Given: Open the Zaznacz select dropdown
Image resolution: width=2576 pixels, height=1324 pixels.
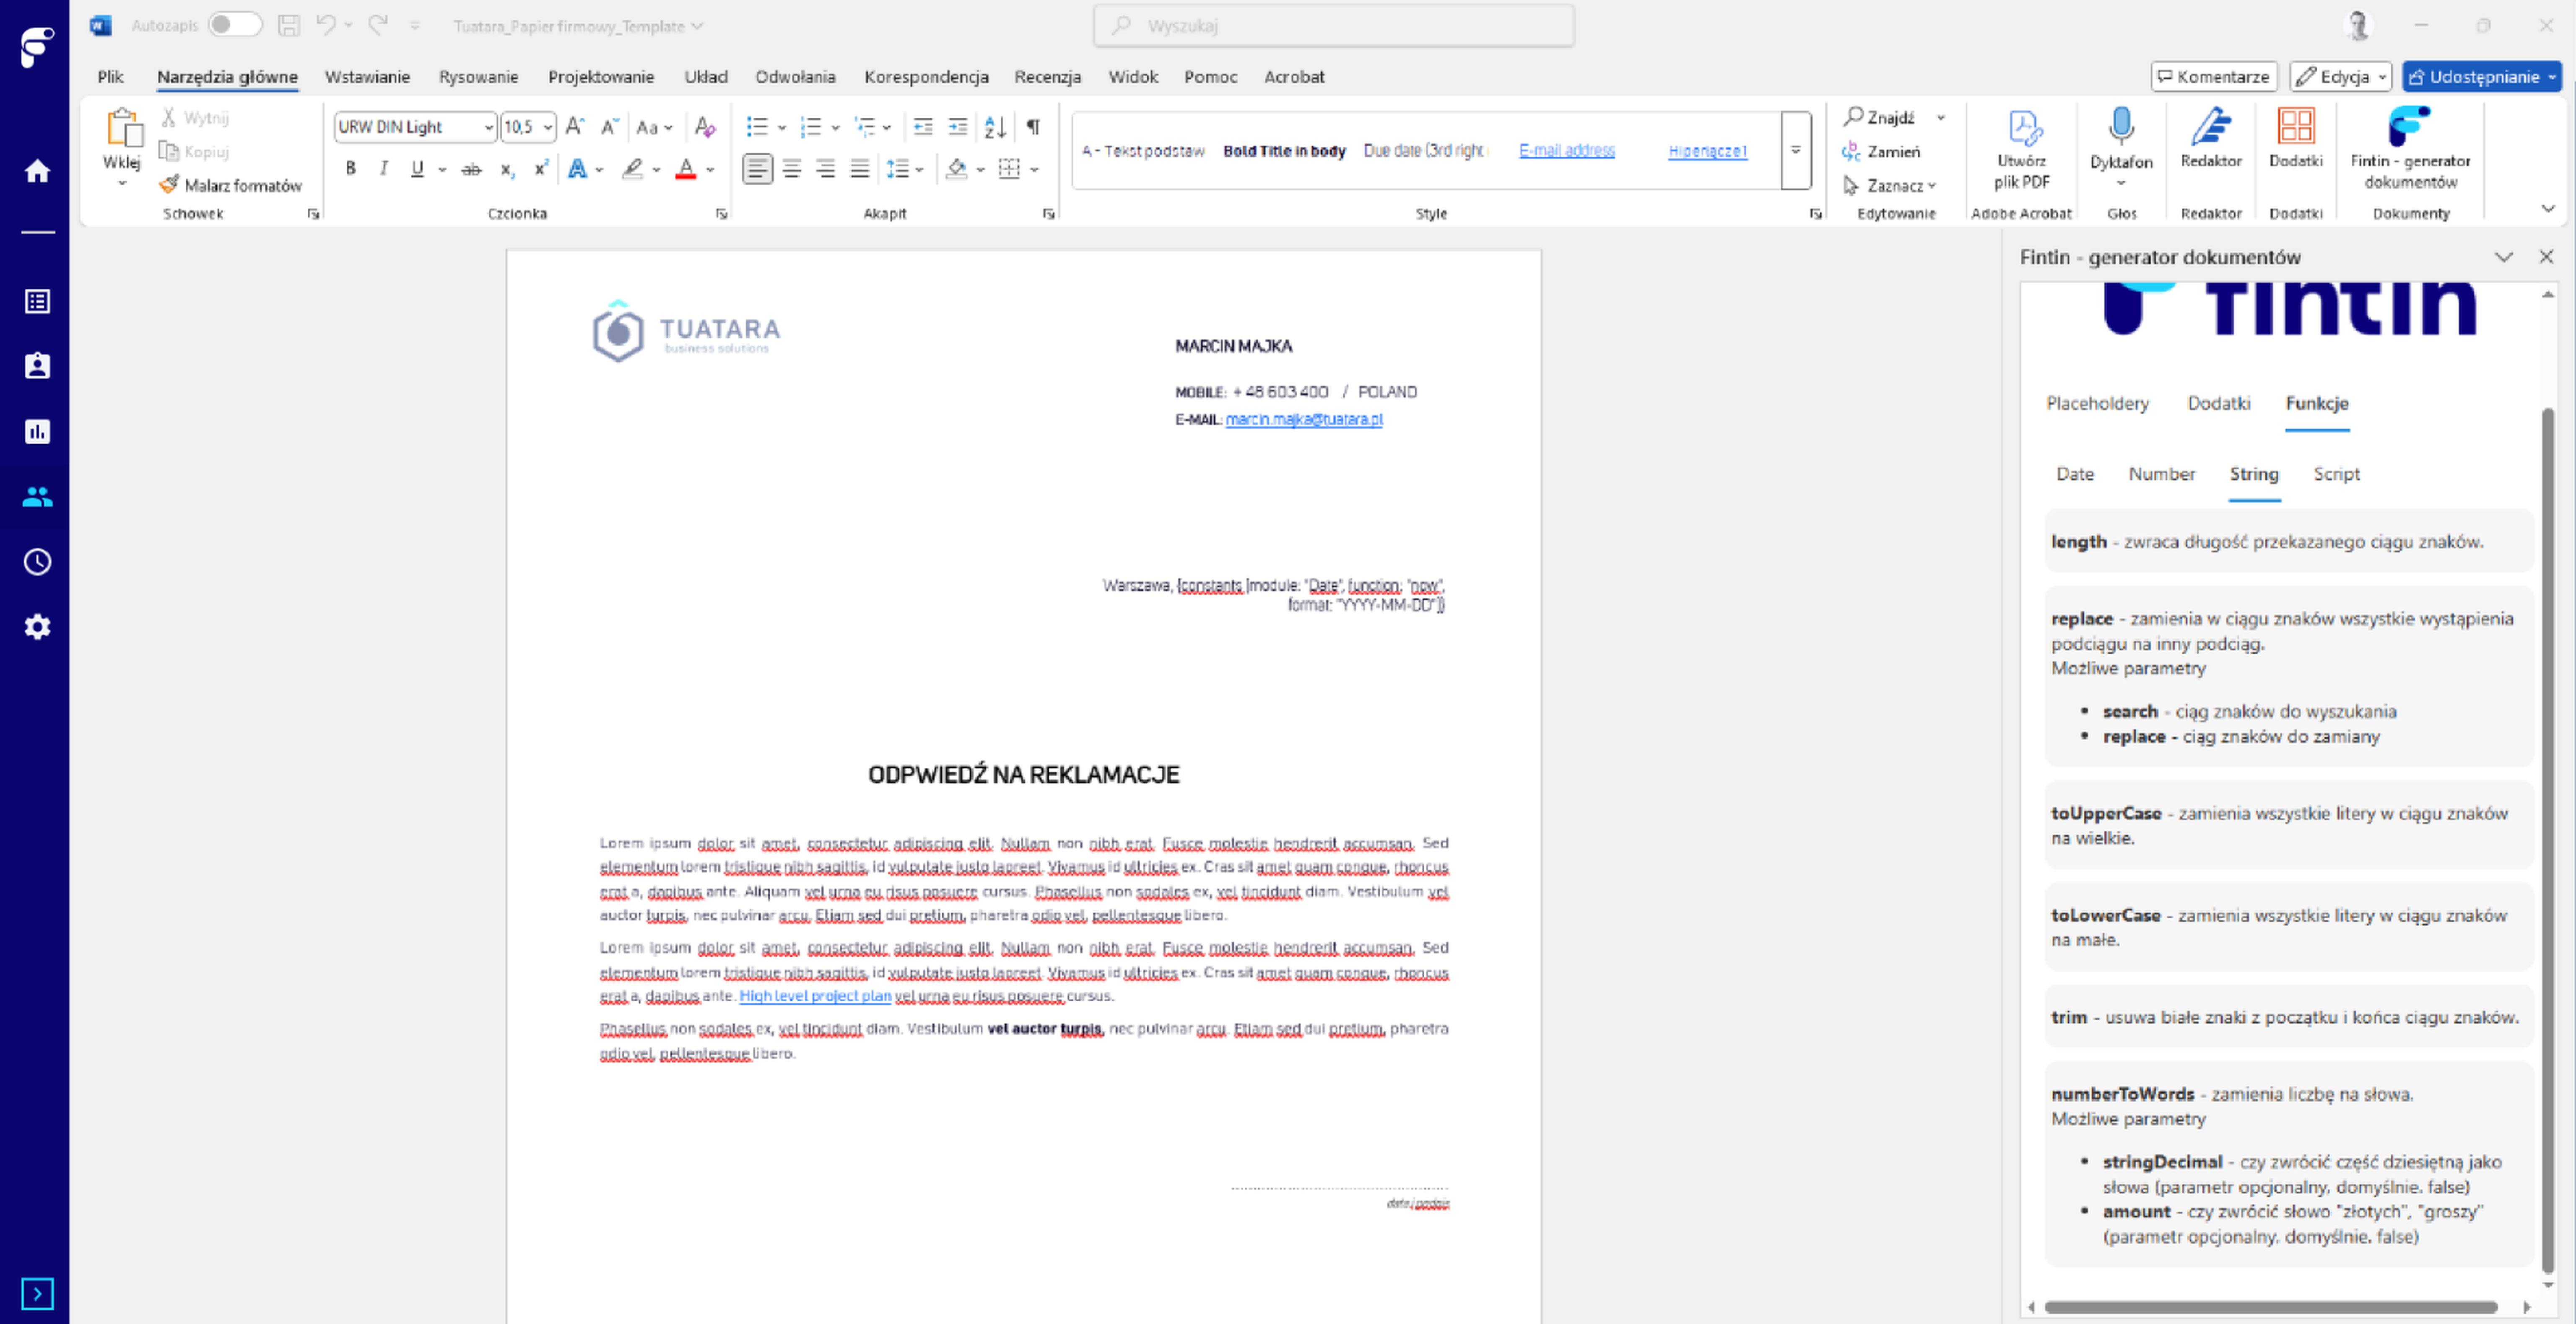Looking at the screenshot, I should [1890, 186].
